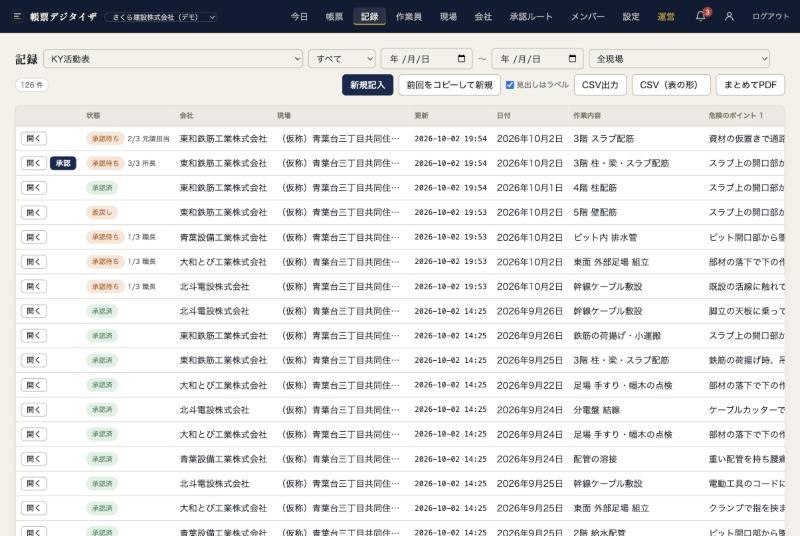Click the CSV（表の形） button

(671, 85)
